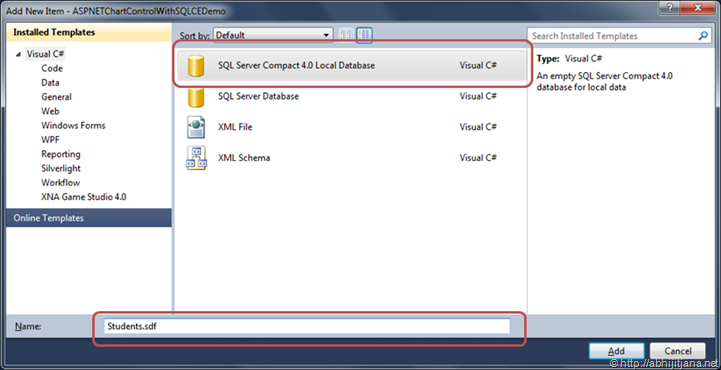The width and height of the screenshot is (721, 370).
Task: Switch to medium icons list view
Action: (x=364, y=35)
